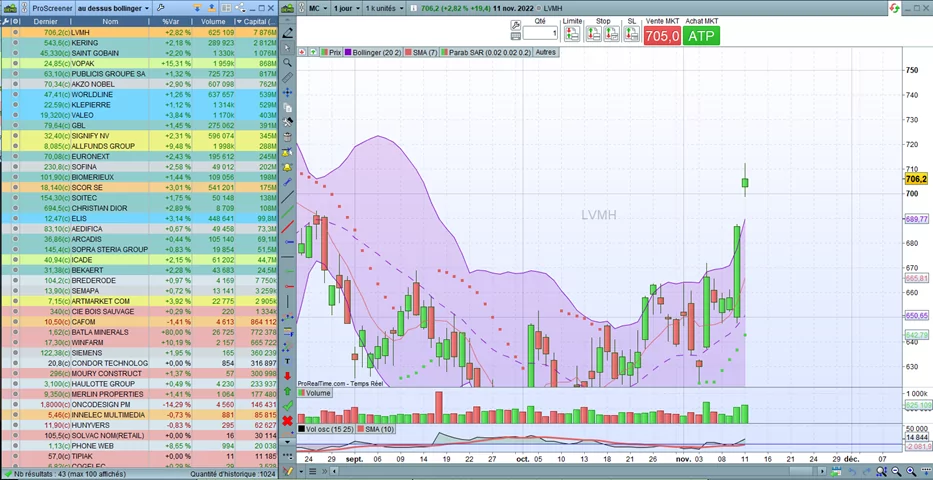
Task: Select the ruler measurement tool
Action: [x=288, y=77]
